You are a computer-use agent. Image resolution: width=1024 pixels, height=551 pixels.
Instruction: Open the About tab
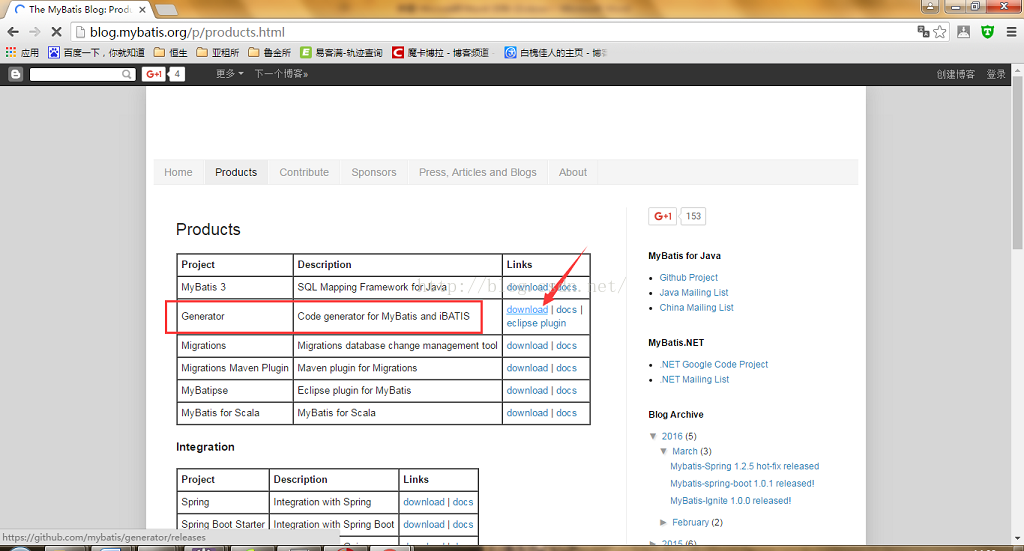point(573,172)
